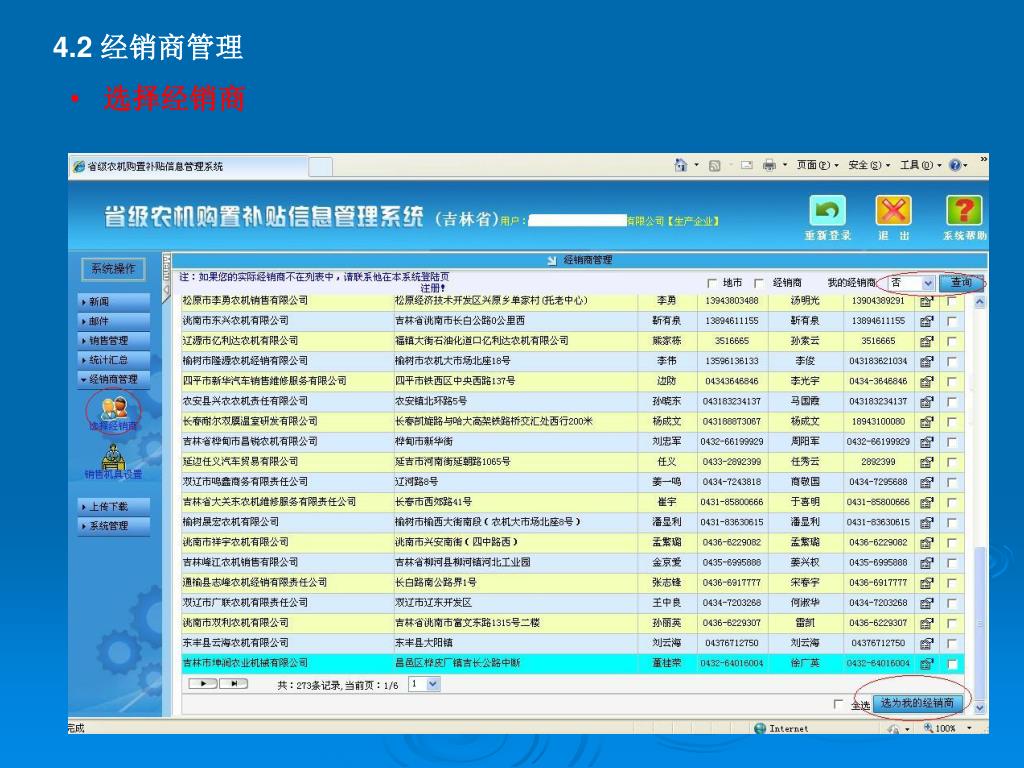Open detail icon for 吉林省大关东农机维修服务有限责任公司
Screen dimensions: 1024x768
pyautogui.click(x=926, y=503)
